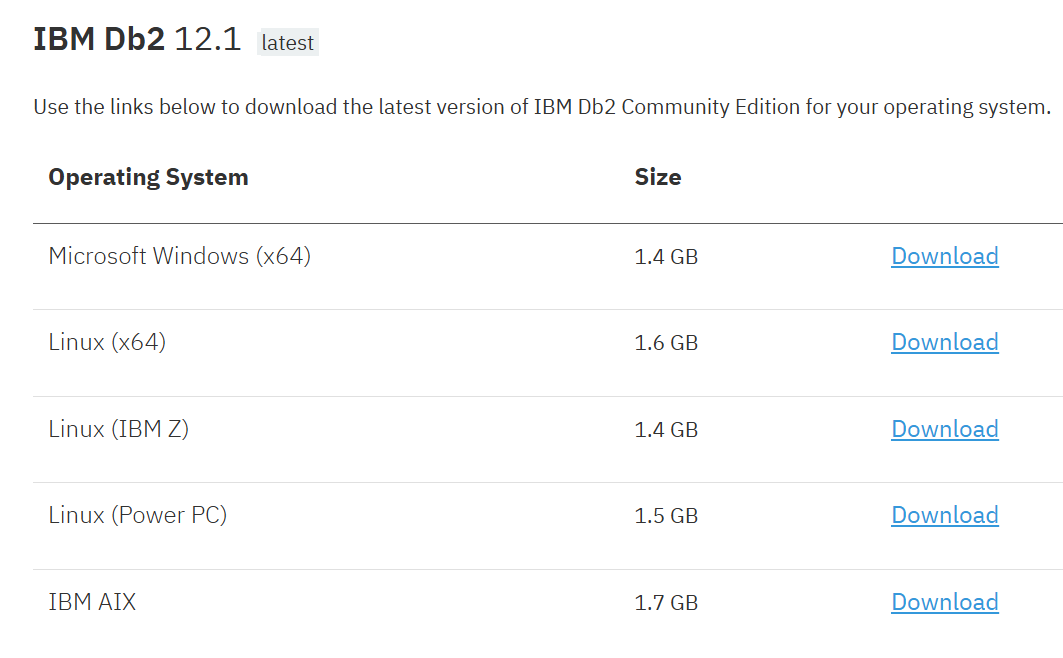Download the Linux (Power PC) edition
The height and width of the screenshot is (658, 1063).
click(944, 515)
